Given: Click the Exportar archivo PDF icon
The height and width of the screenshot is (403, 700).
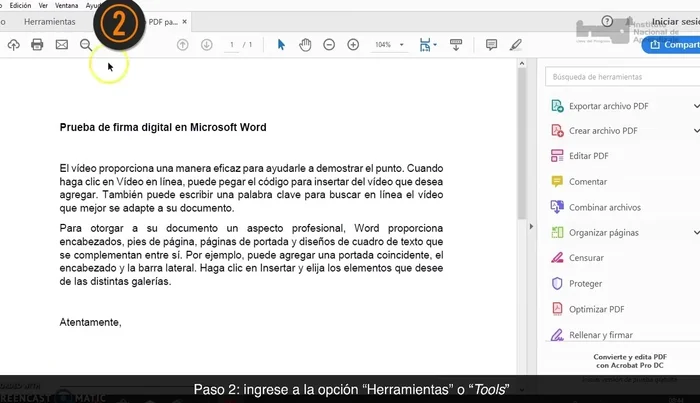Looking at the screenshot, I should pos(557,106).
